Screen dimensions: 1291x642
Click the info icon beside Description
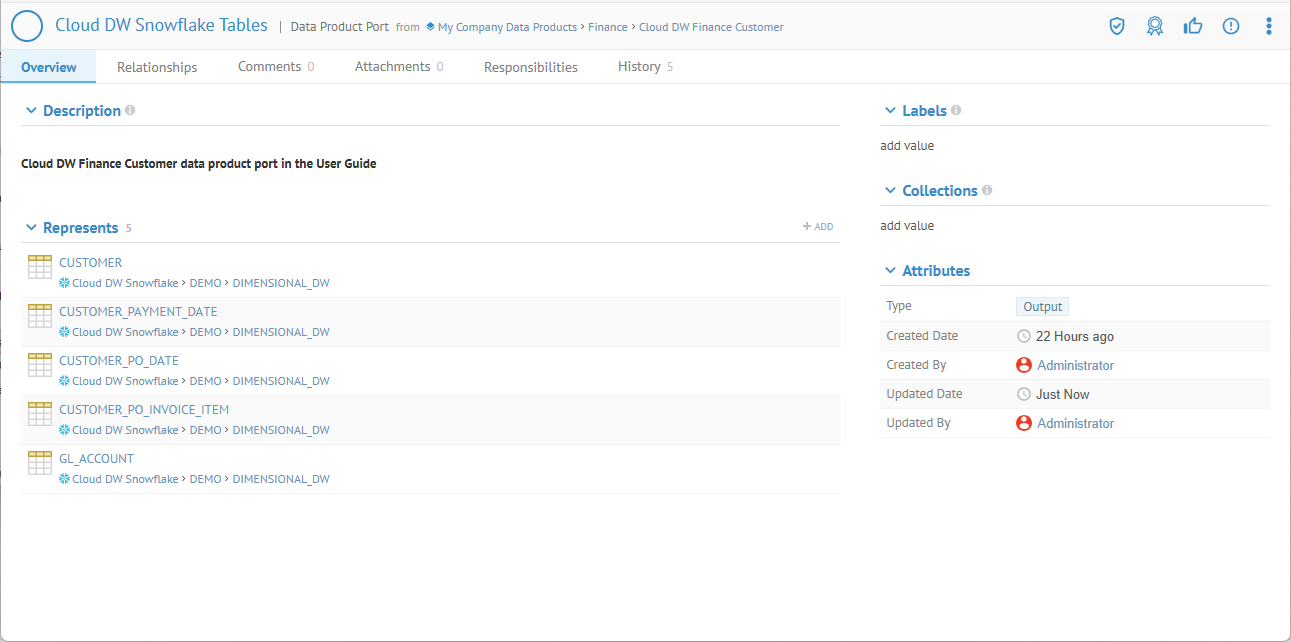point(130,111)
